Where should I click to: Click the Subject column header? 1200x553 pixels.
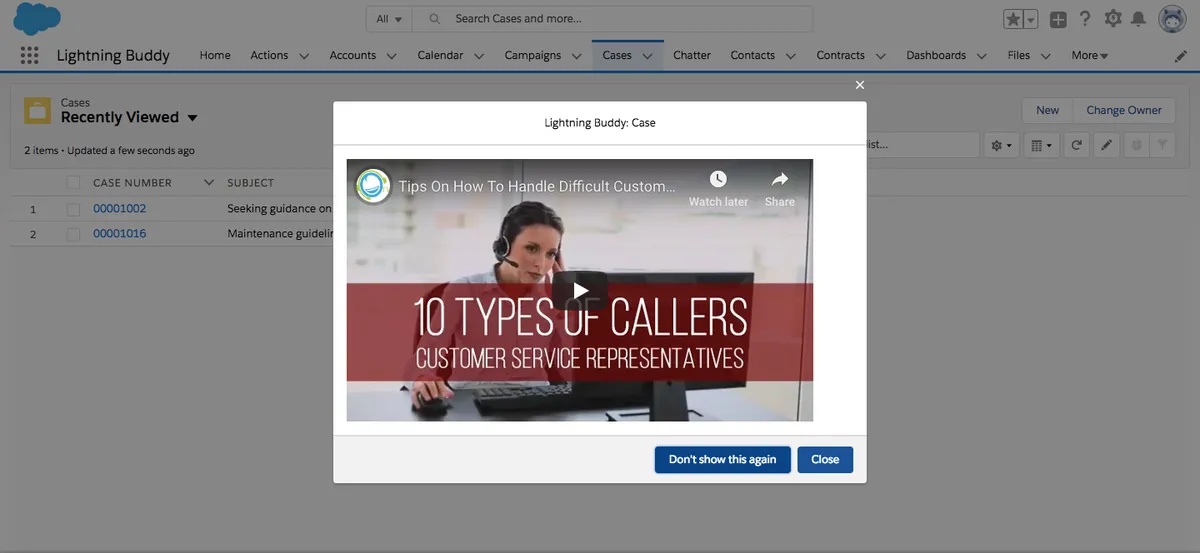pyautogui.click(x=250, y=183)
